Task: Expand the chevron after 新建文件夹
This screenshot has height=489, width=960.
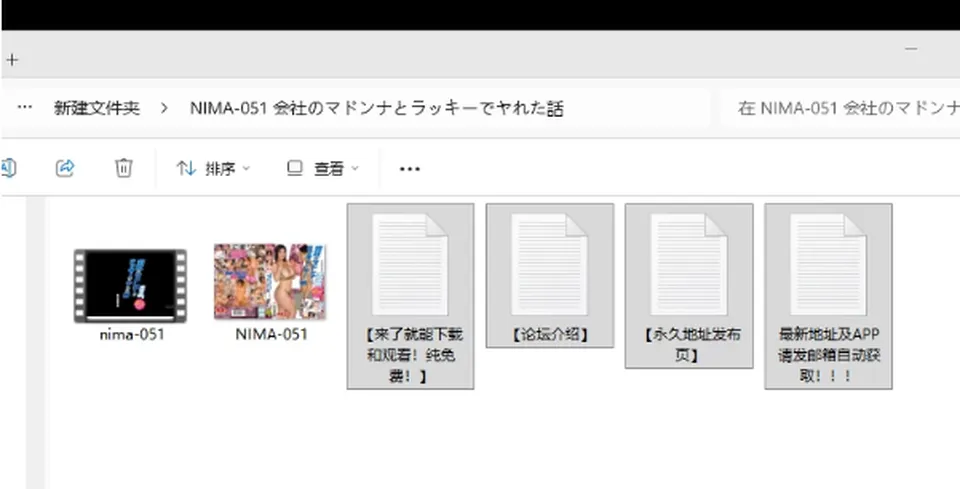Action: 164,108
